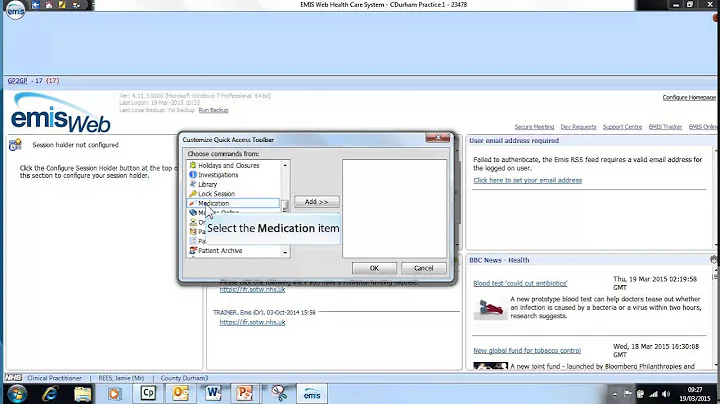Click the user-switch icon in quick access toolbar
This screenshot has width=720, height=404.
76,5
